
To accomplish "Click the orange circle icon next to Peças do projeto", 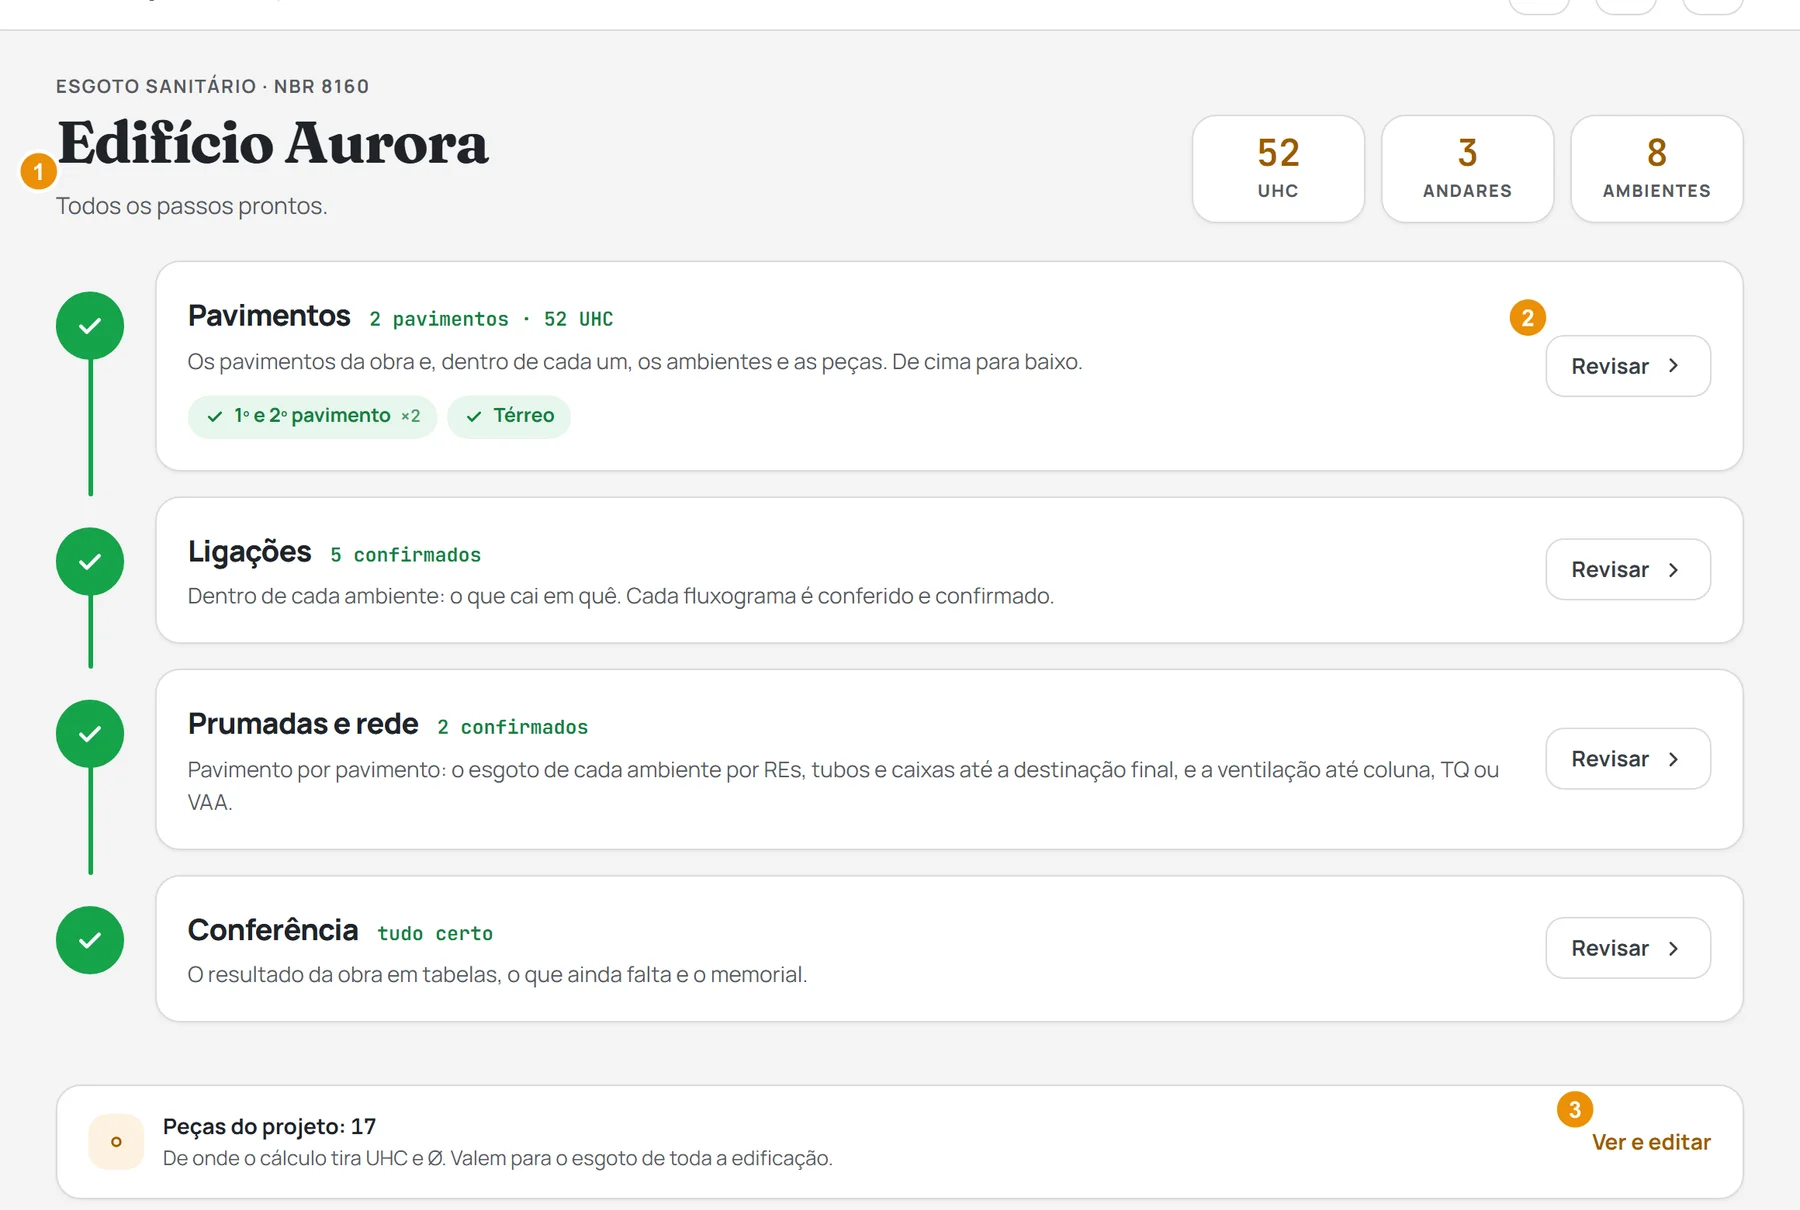I will (x=116, y=1142).
